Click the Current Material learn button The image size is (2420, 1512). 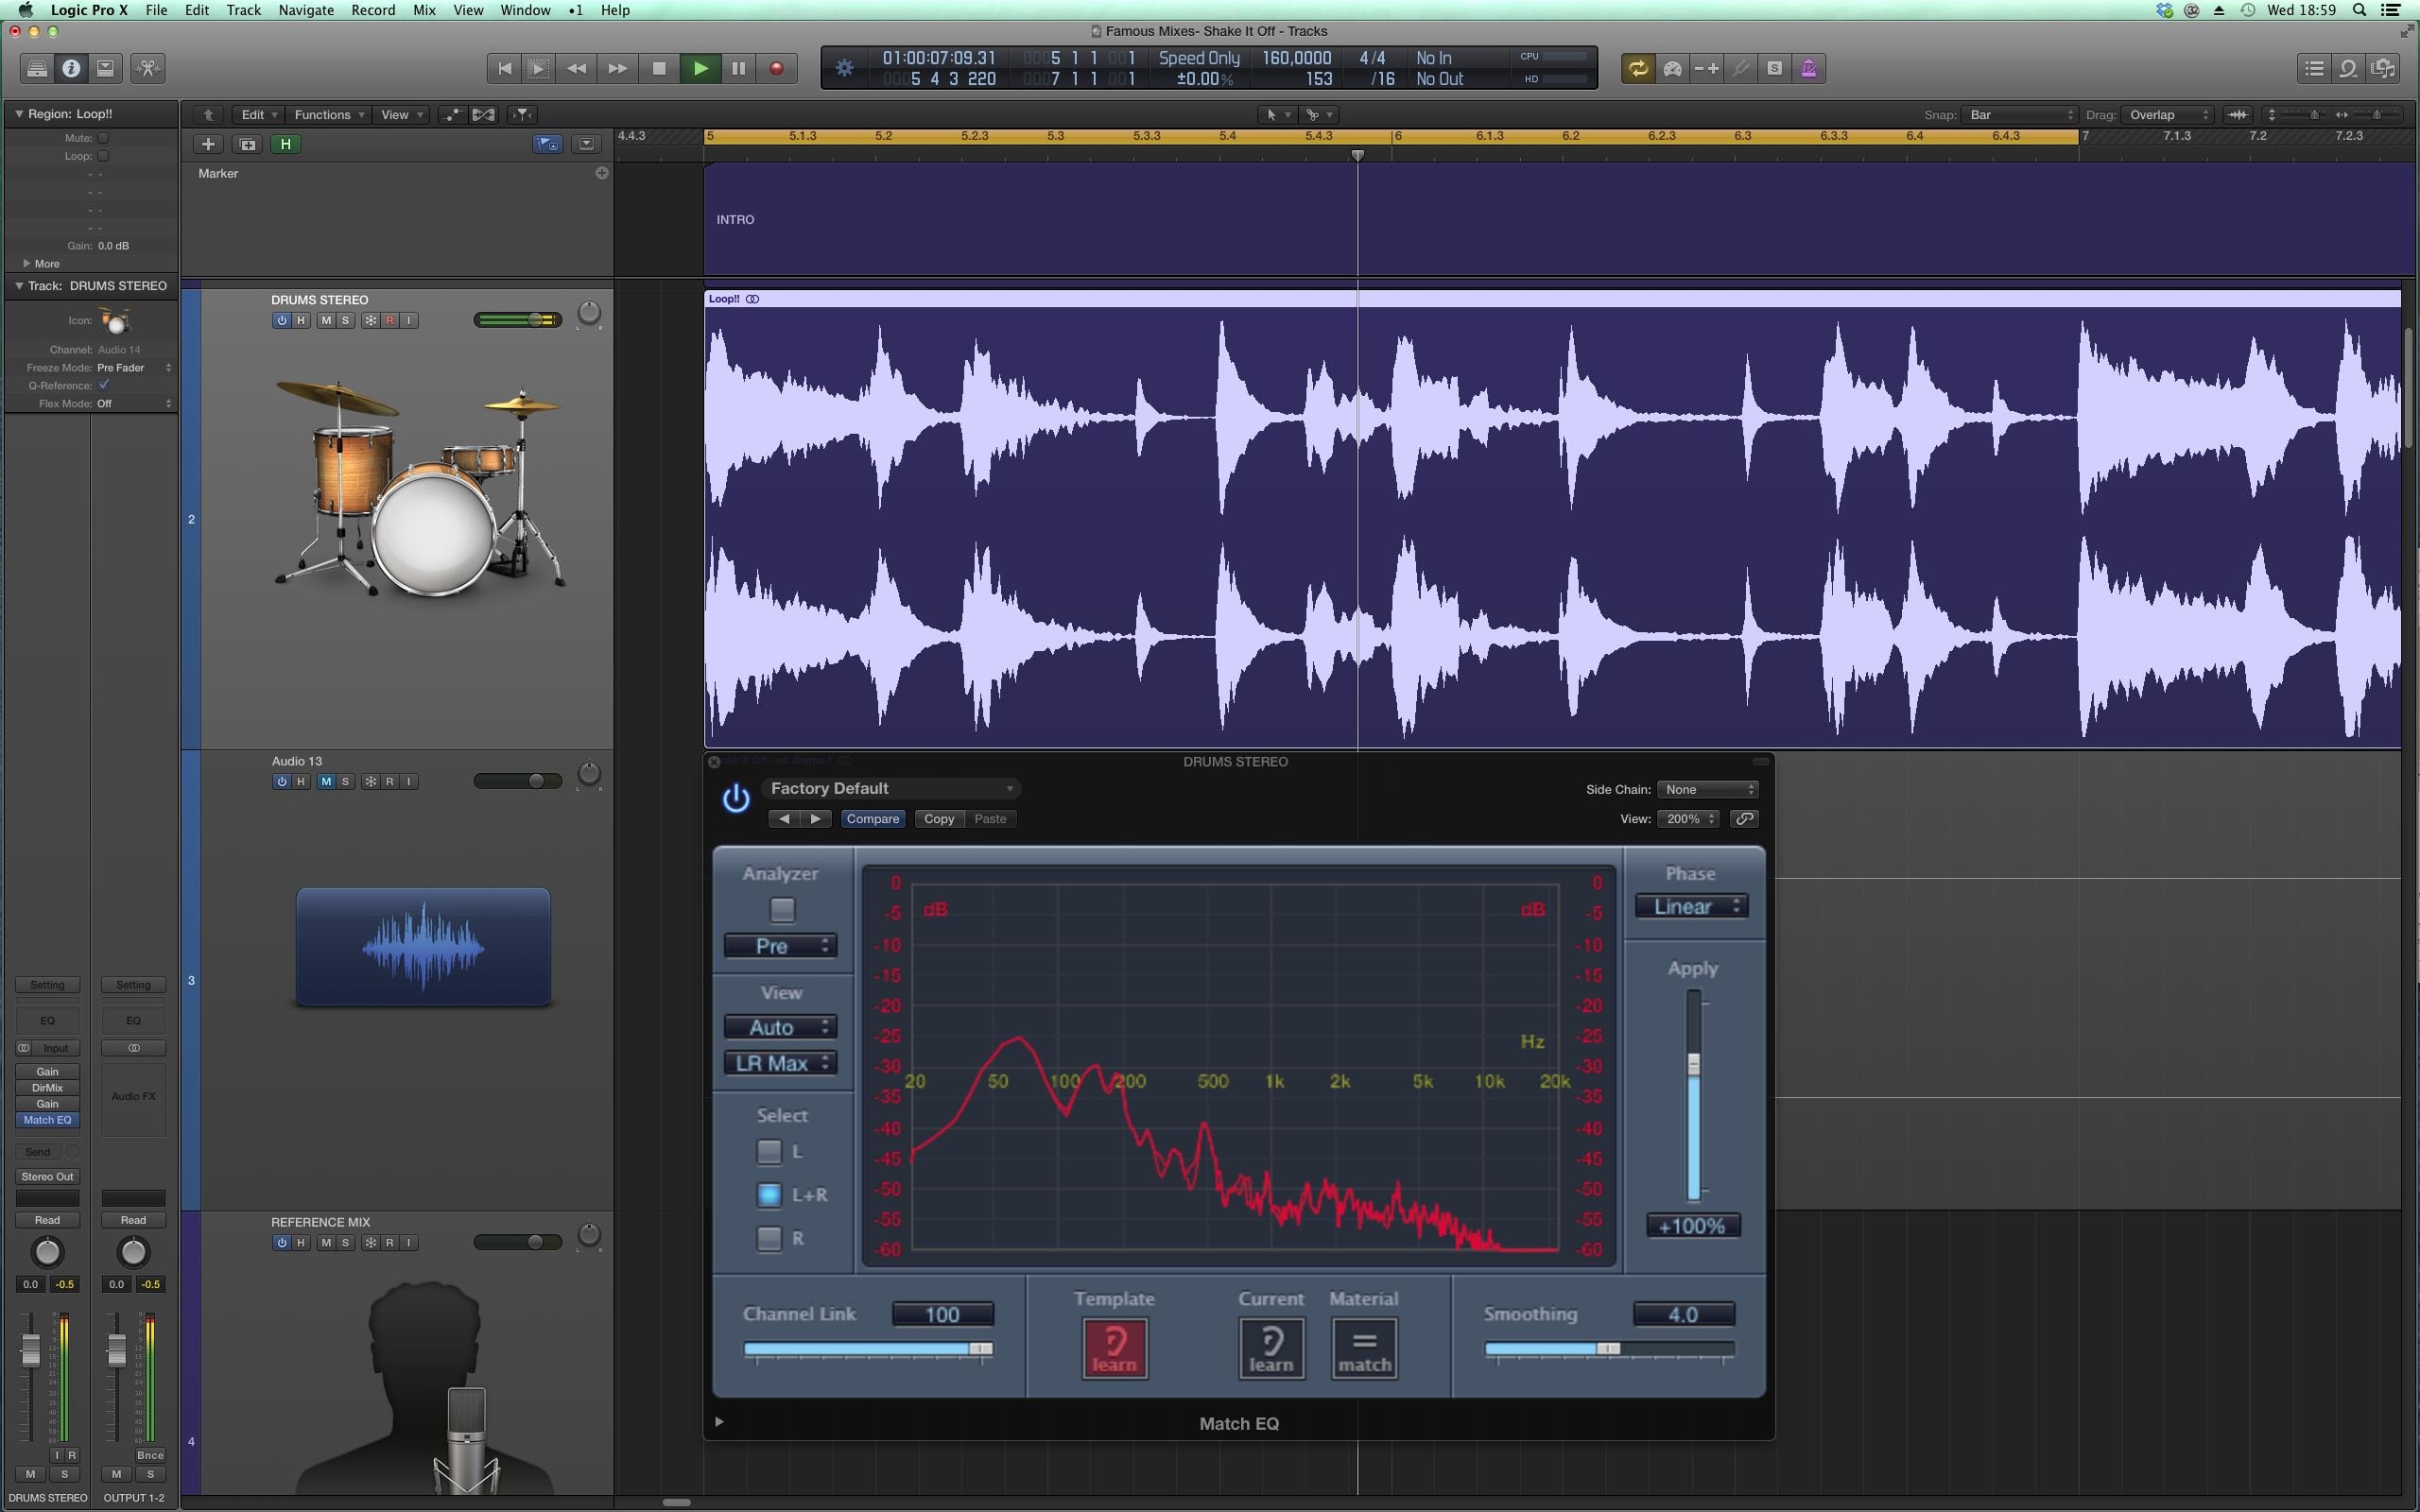click(x=1271, y=1348)
